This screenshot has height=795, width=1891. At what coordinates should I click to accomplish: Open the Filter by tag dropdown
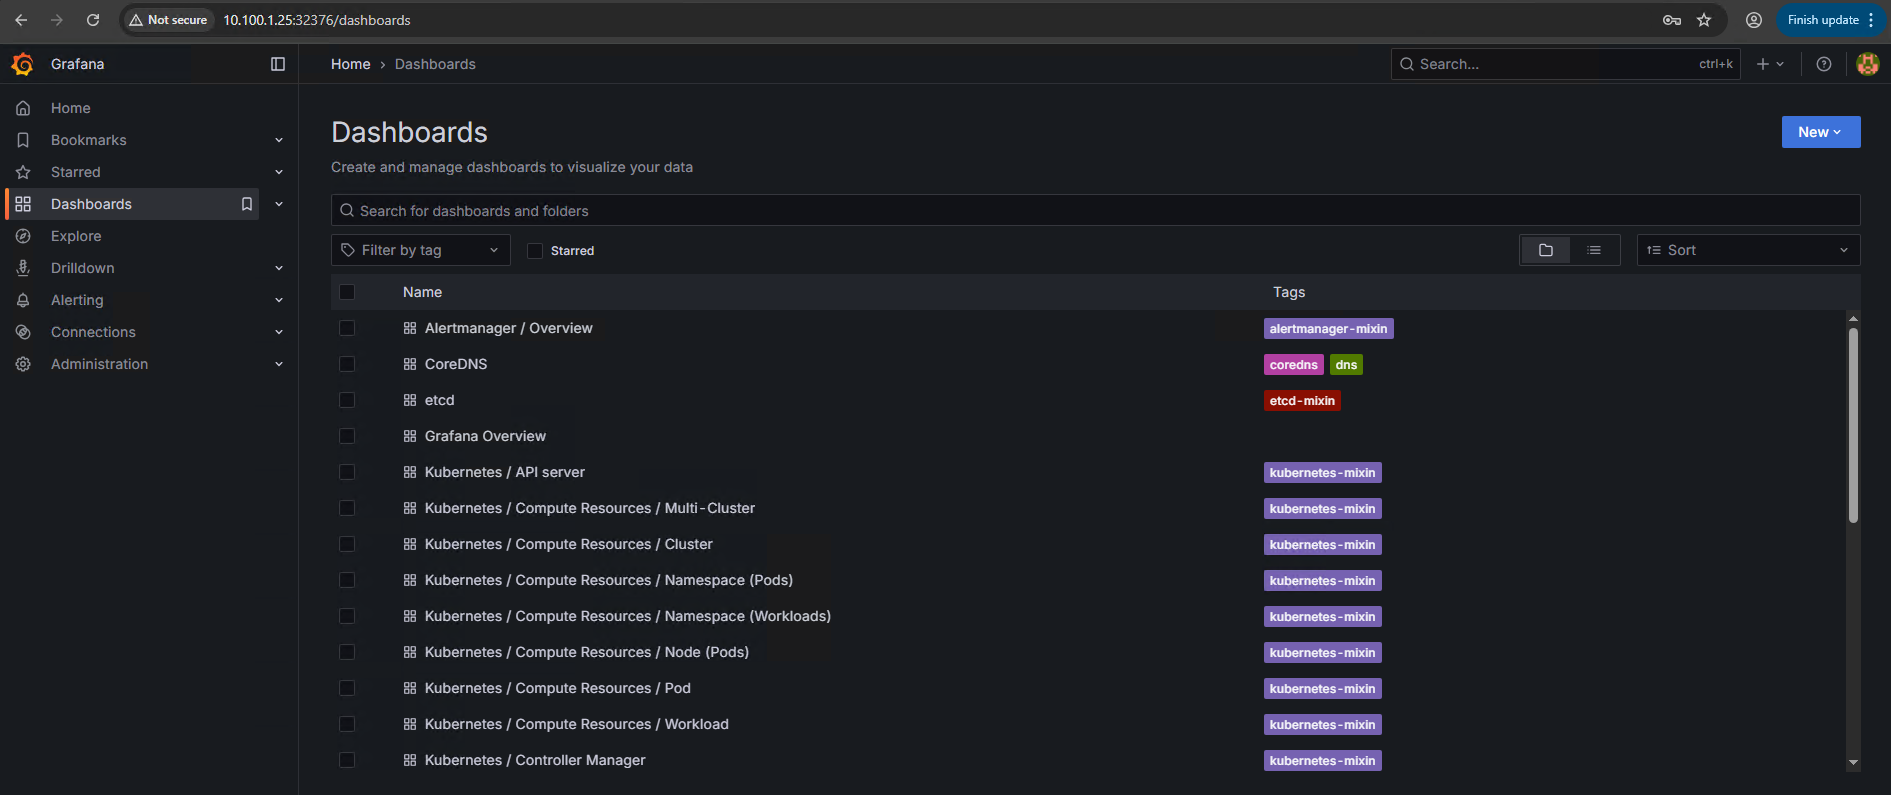point(420,250)
